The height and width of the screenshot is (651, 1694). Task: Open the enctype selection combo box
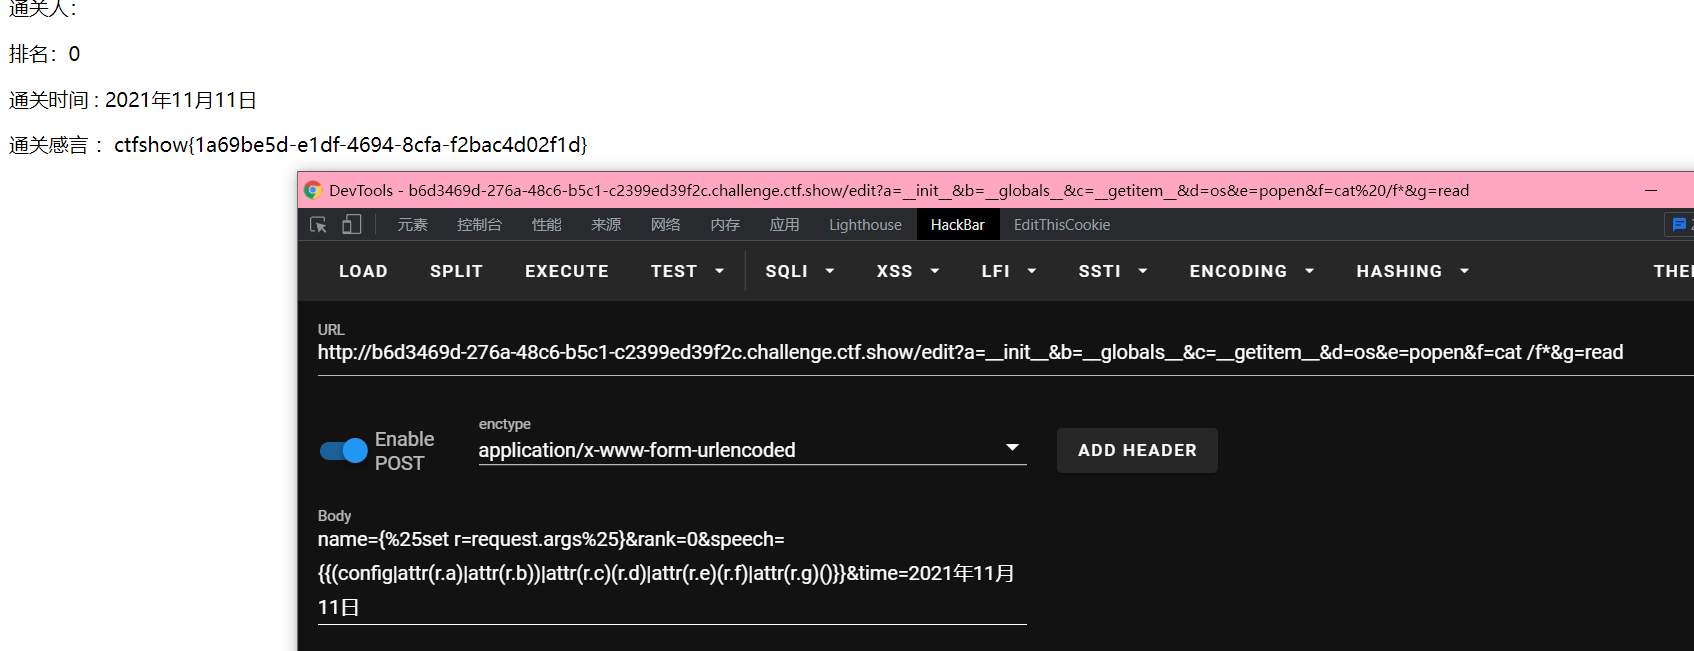click(752, 450)
